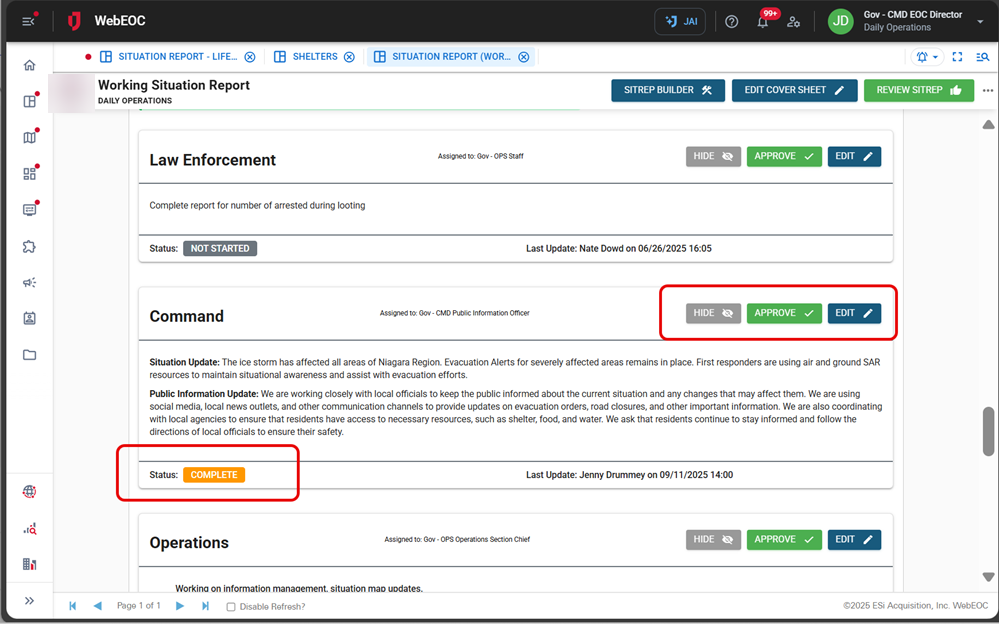Approve the Command section
Image resolution: width=1000 pixels, height=624 pixels.
(784, 313)
